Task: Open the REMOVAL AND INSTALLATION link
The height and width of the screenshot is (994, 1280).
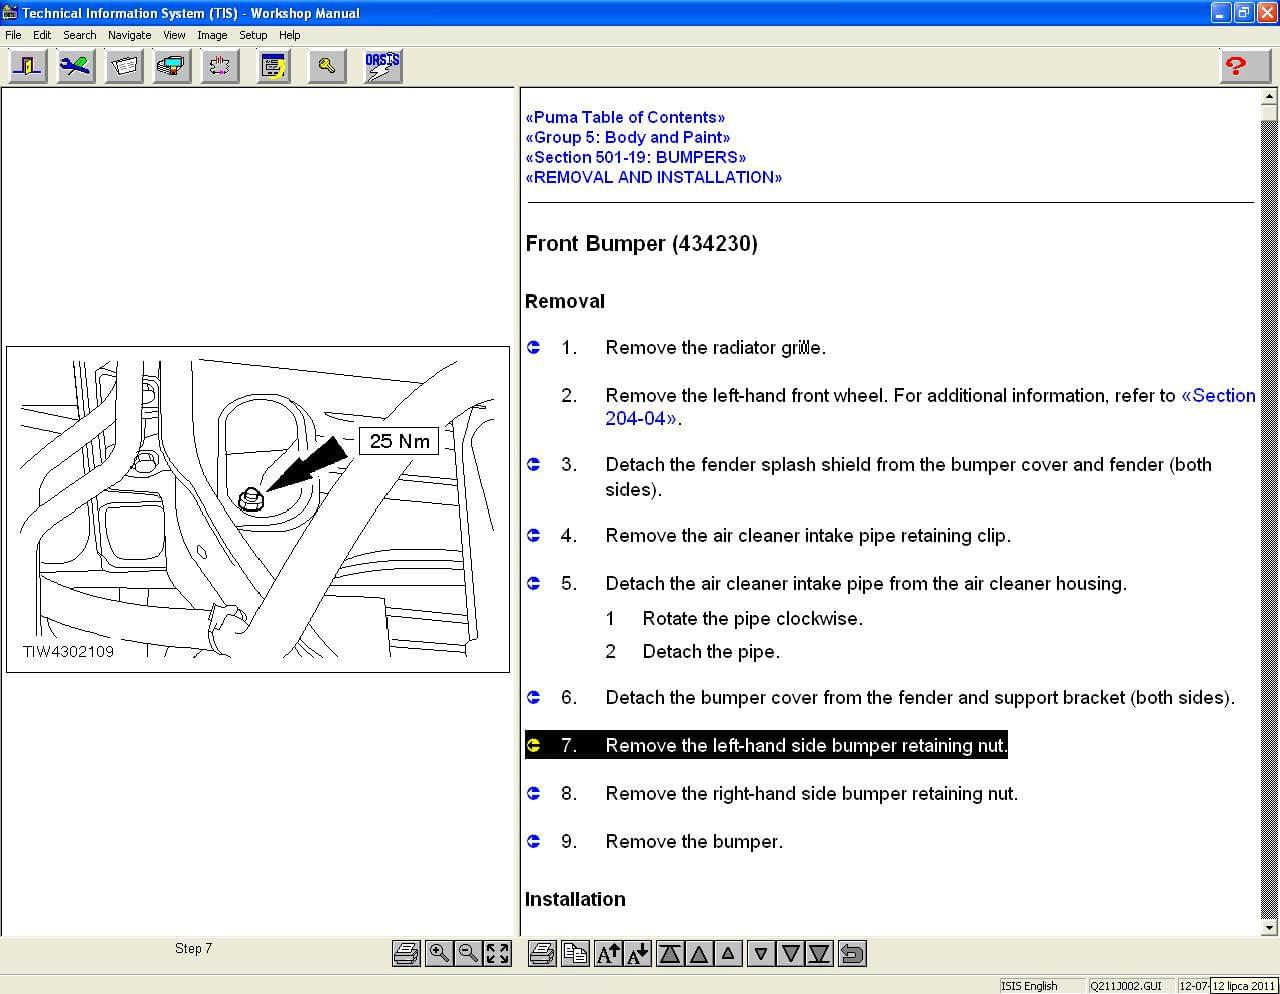Action: 654,177
